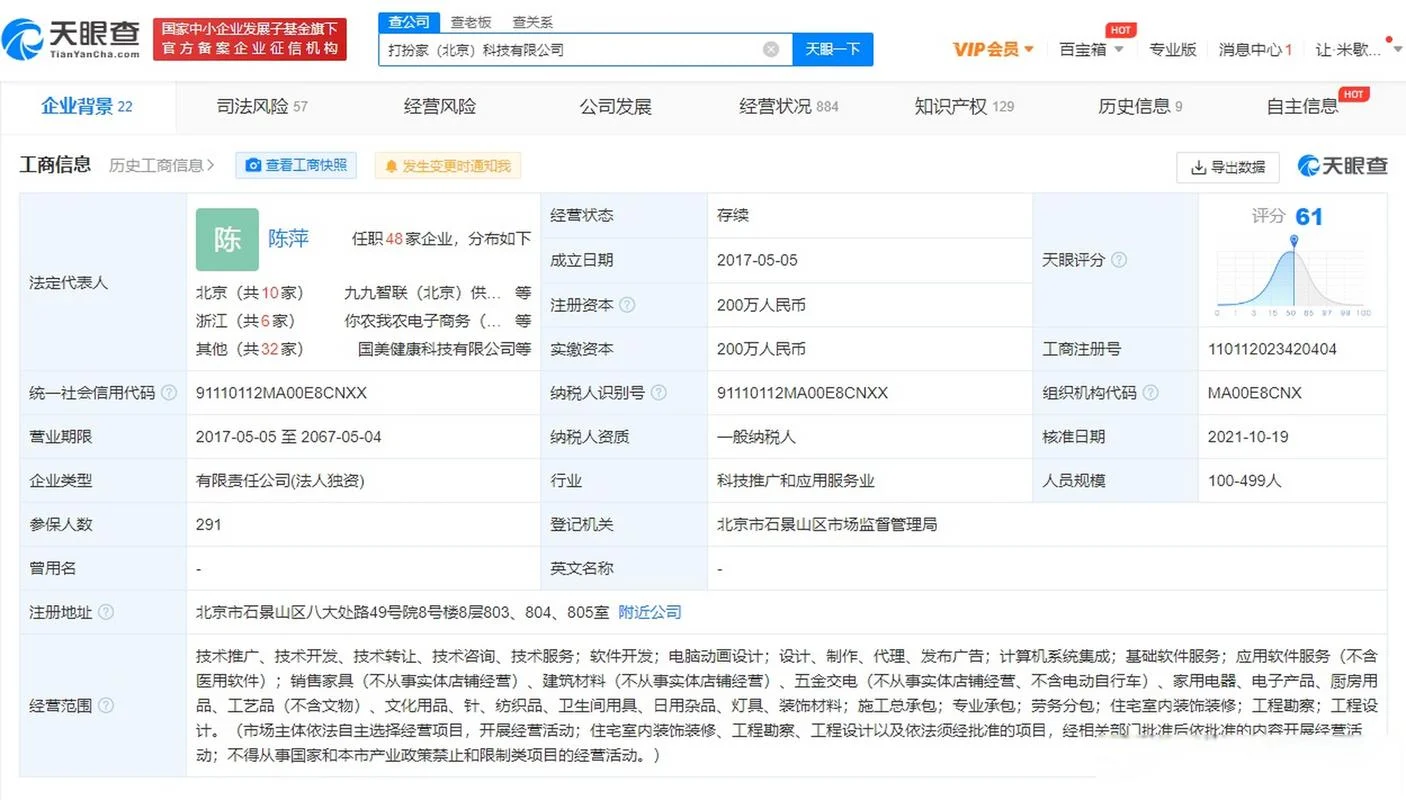Open legal representative 陈萍 profile link
The image size is (1406, 800).
click(x=288, y=238)
